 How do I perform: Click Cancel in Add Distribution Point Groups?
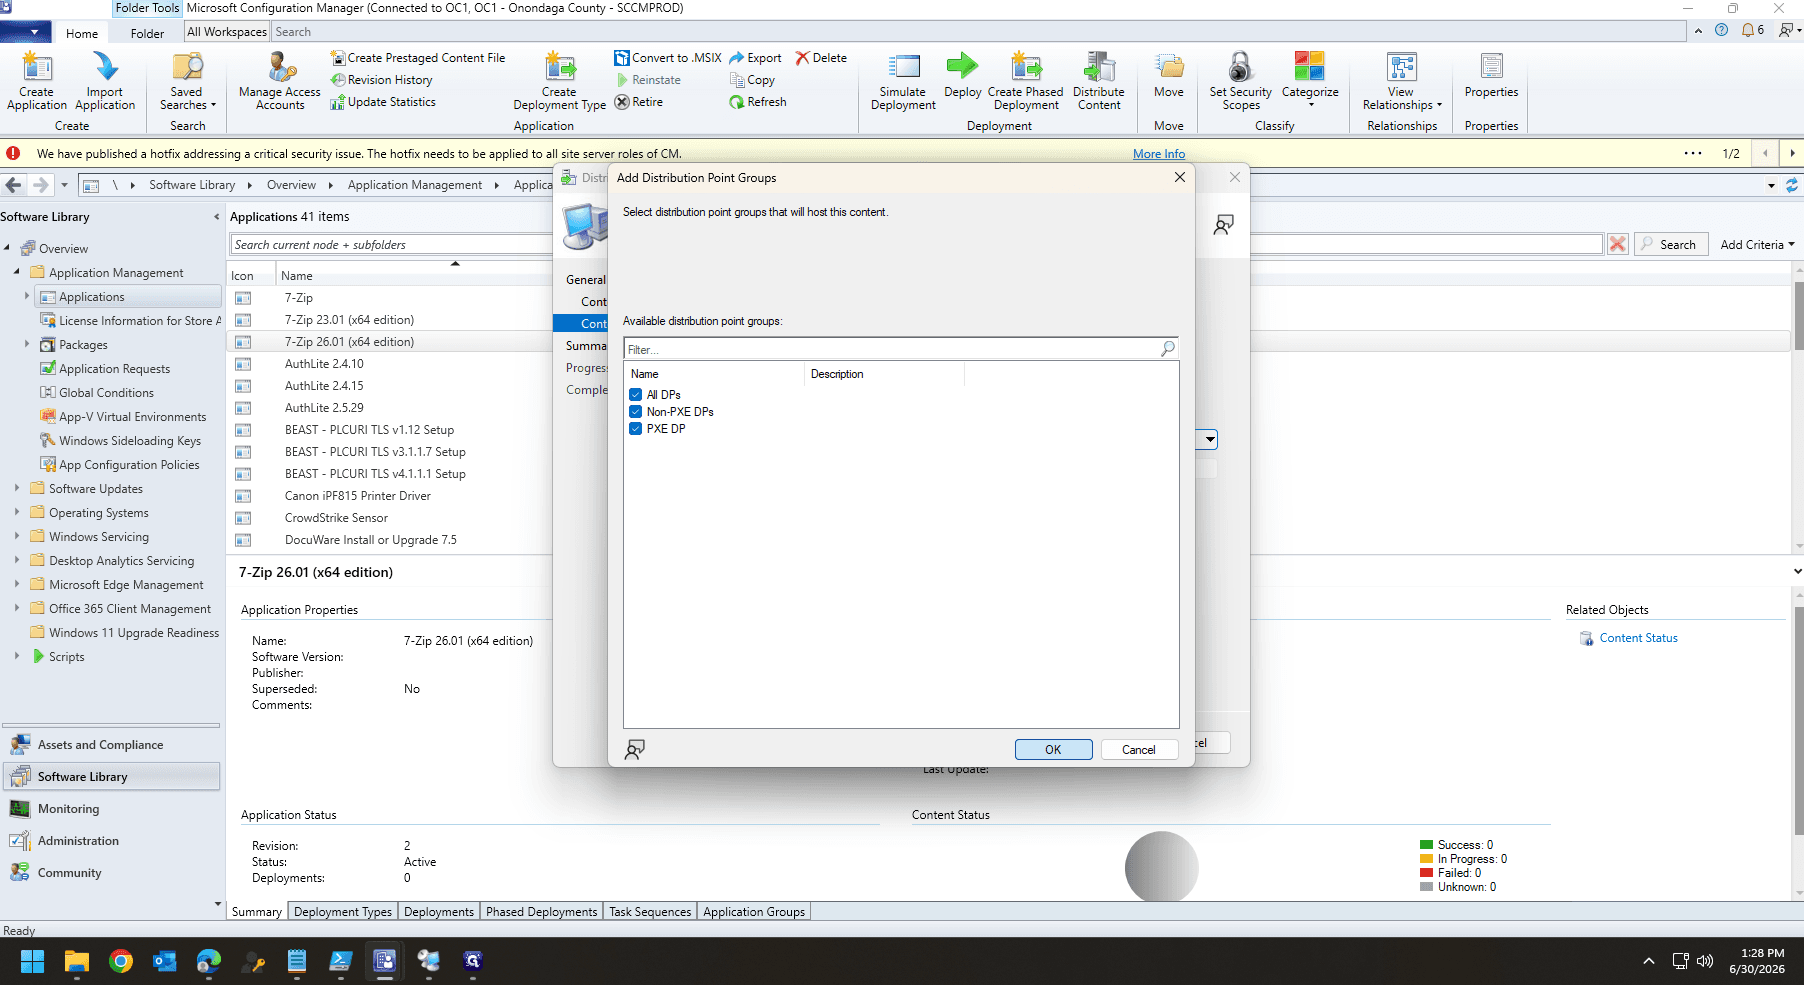click(1139, 749)
